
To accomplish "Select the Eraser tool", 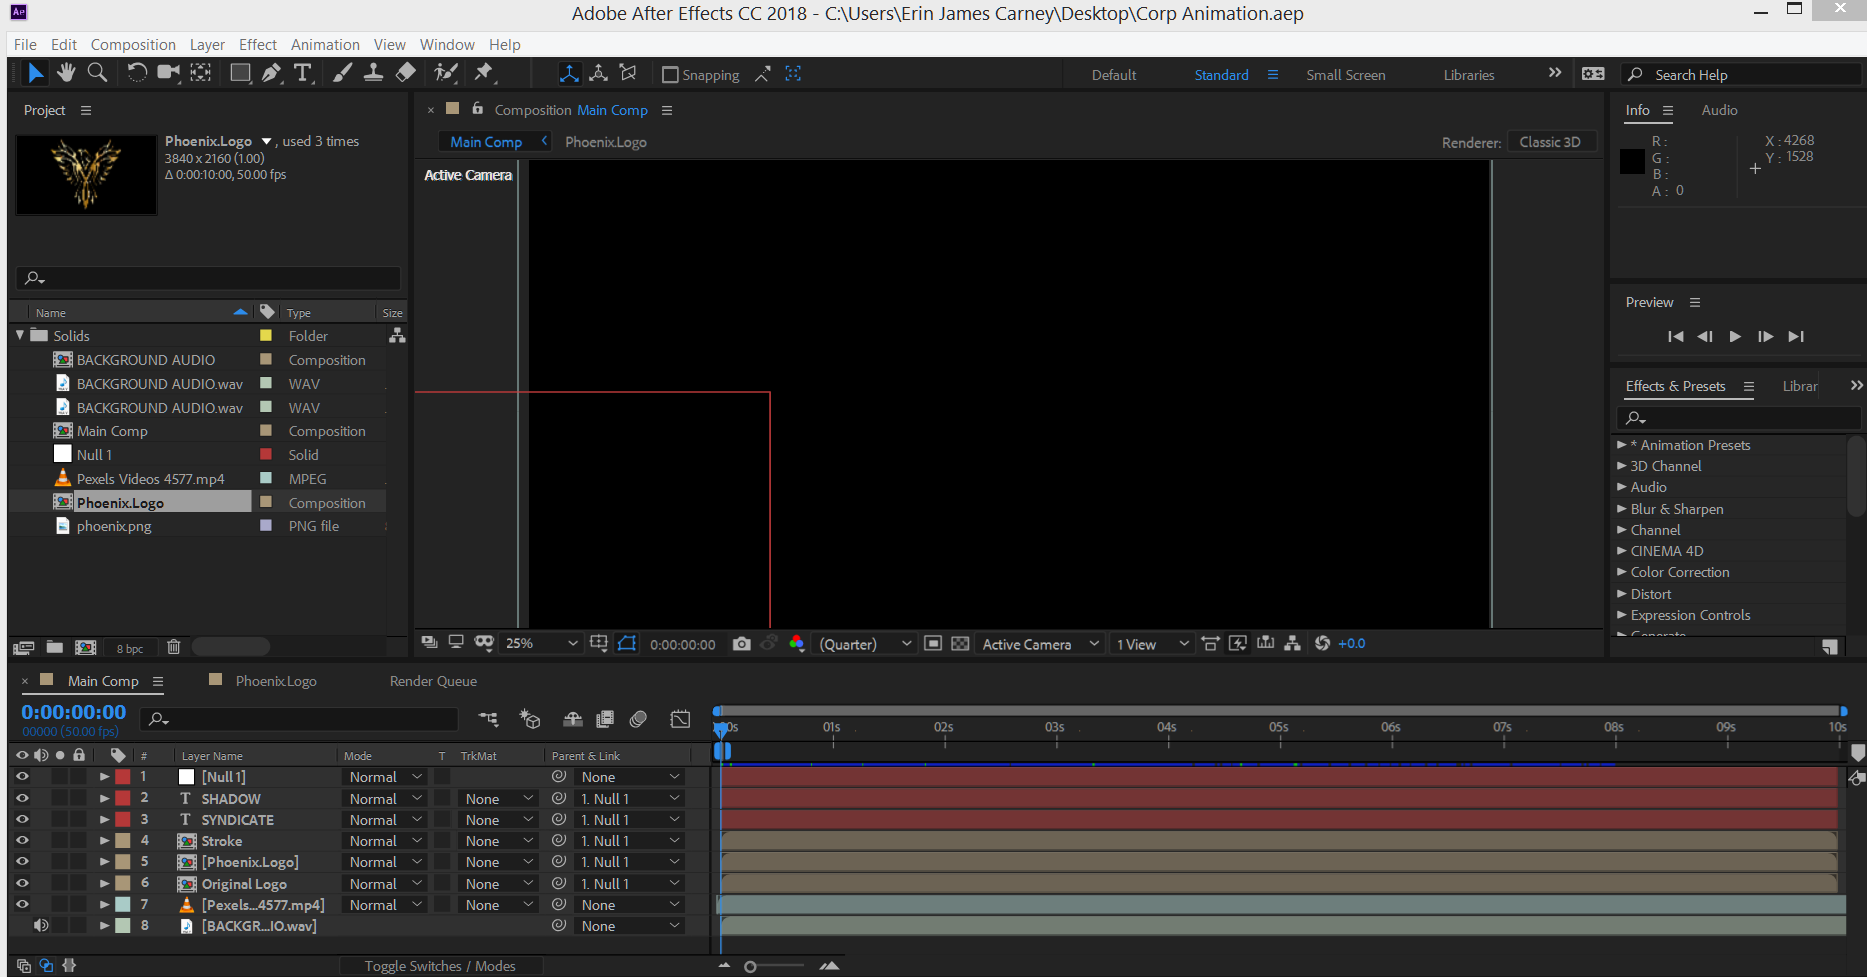I will tap(405, 73).
